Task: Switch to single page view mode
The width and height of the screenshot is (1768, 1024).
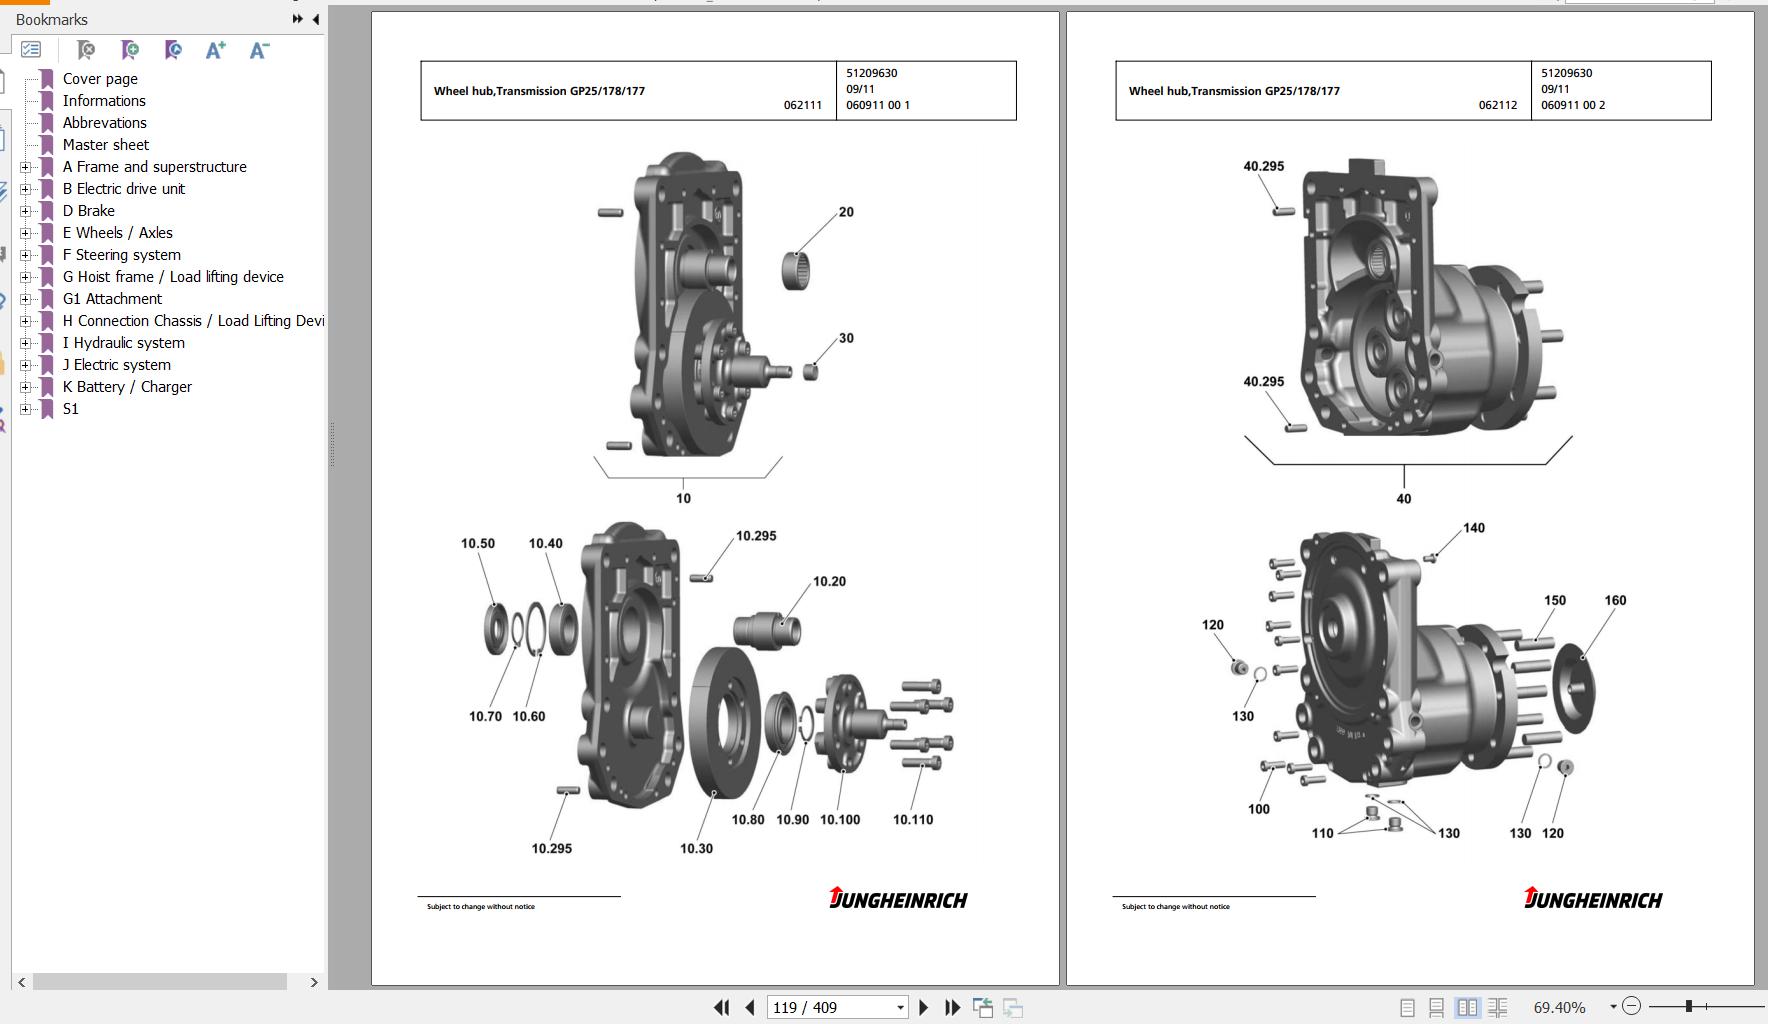Action: click(1407, 1008)
